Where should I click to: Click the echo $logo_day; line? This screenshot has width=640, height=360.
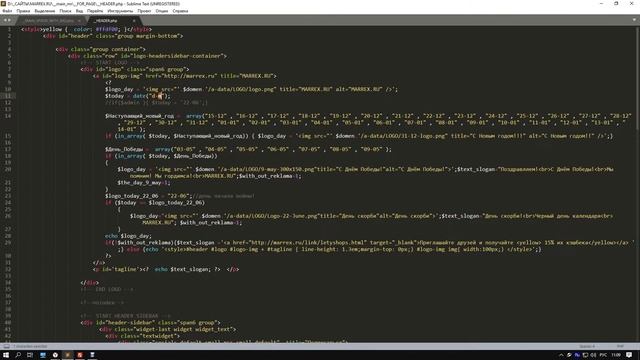pos(128,236)
